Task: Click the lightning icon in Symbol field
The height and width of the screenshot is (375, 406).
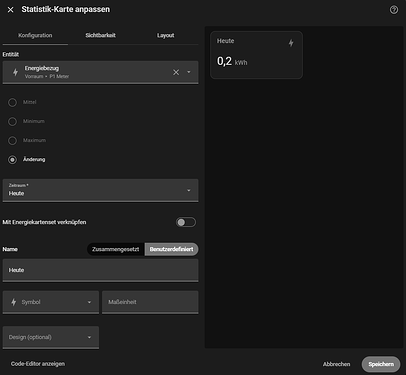Action: pos(14,302)
